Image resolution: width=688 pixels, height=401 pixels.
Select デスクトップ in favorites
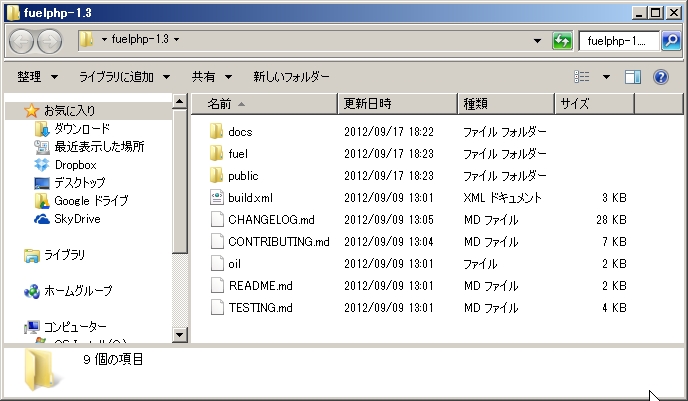[x=80, y=183]
